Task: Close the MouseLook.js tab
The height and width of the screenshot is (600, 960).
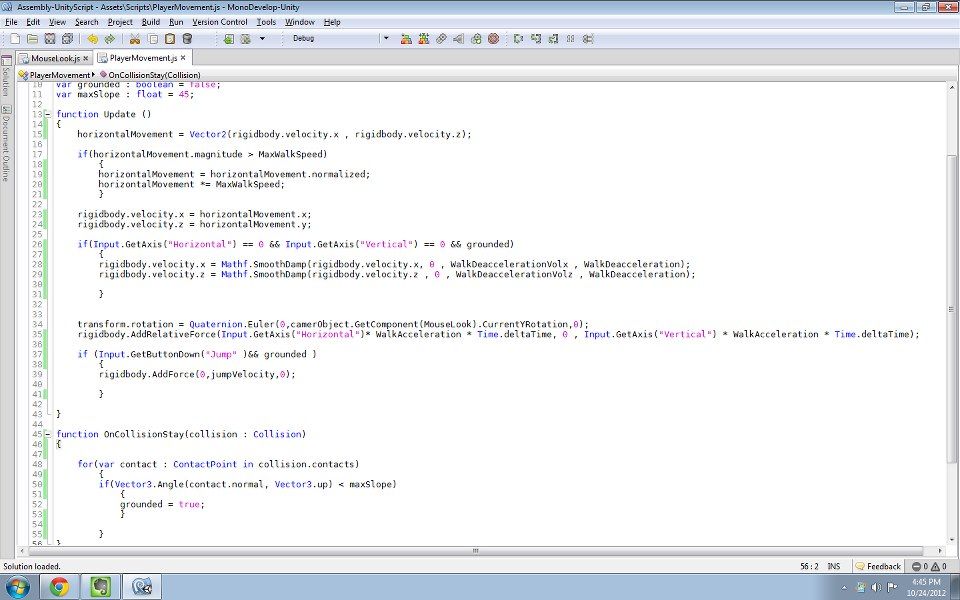Action: [86, 58]
